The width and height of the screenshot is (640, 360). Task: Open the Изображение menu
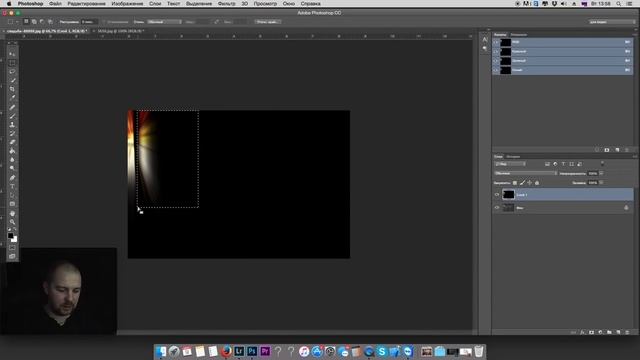[x=127, y=4]
